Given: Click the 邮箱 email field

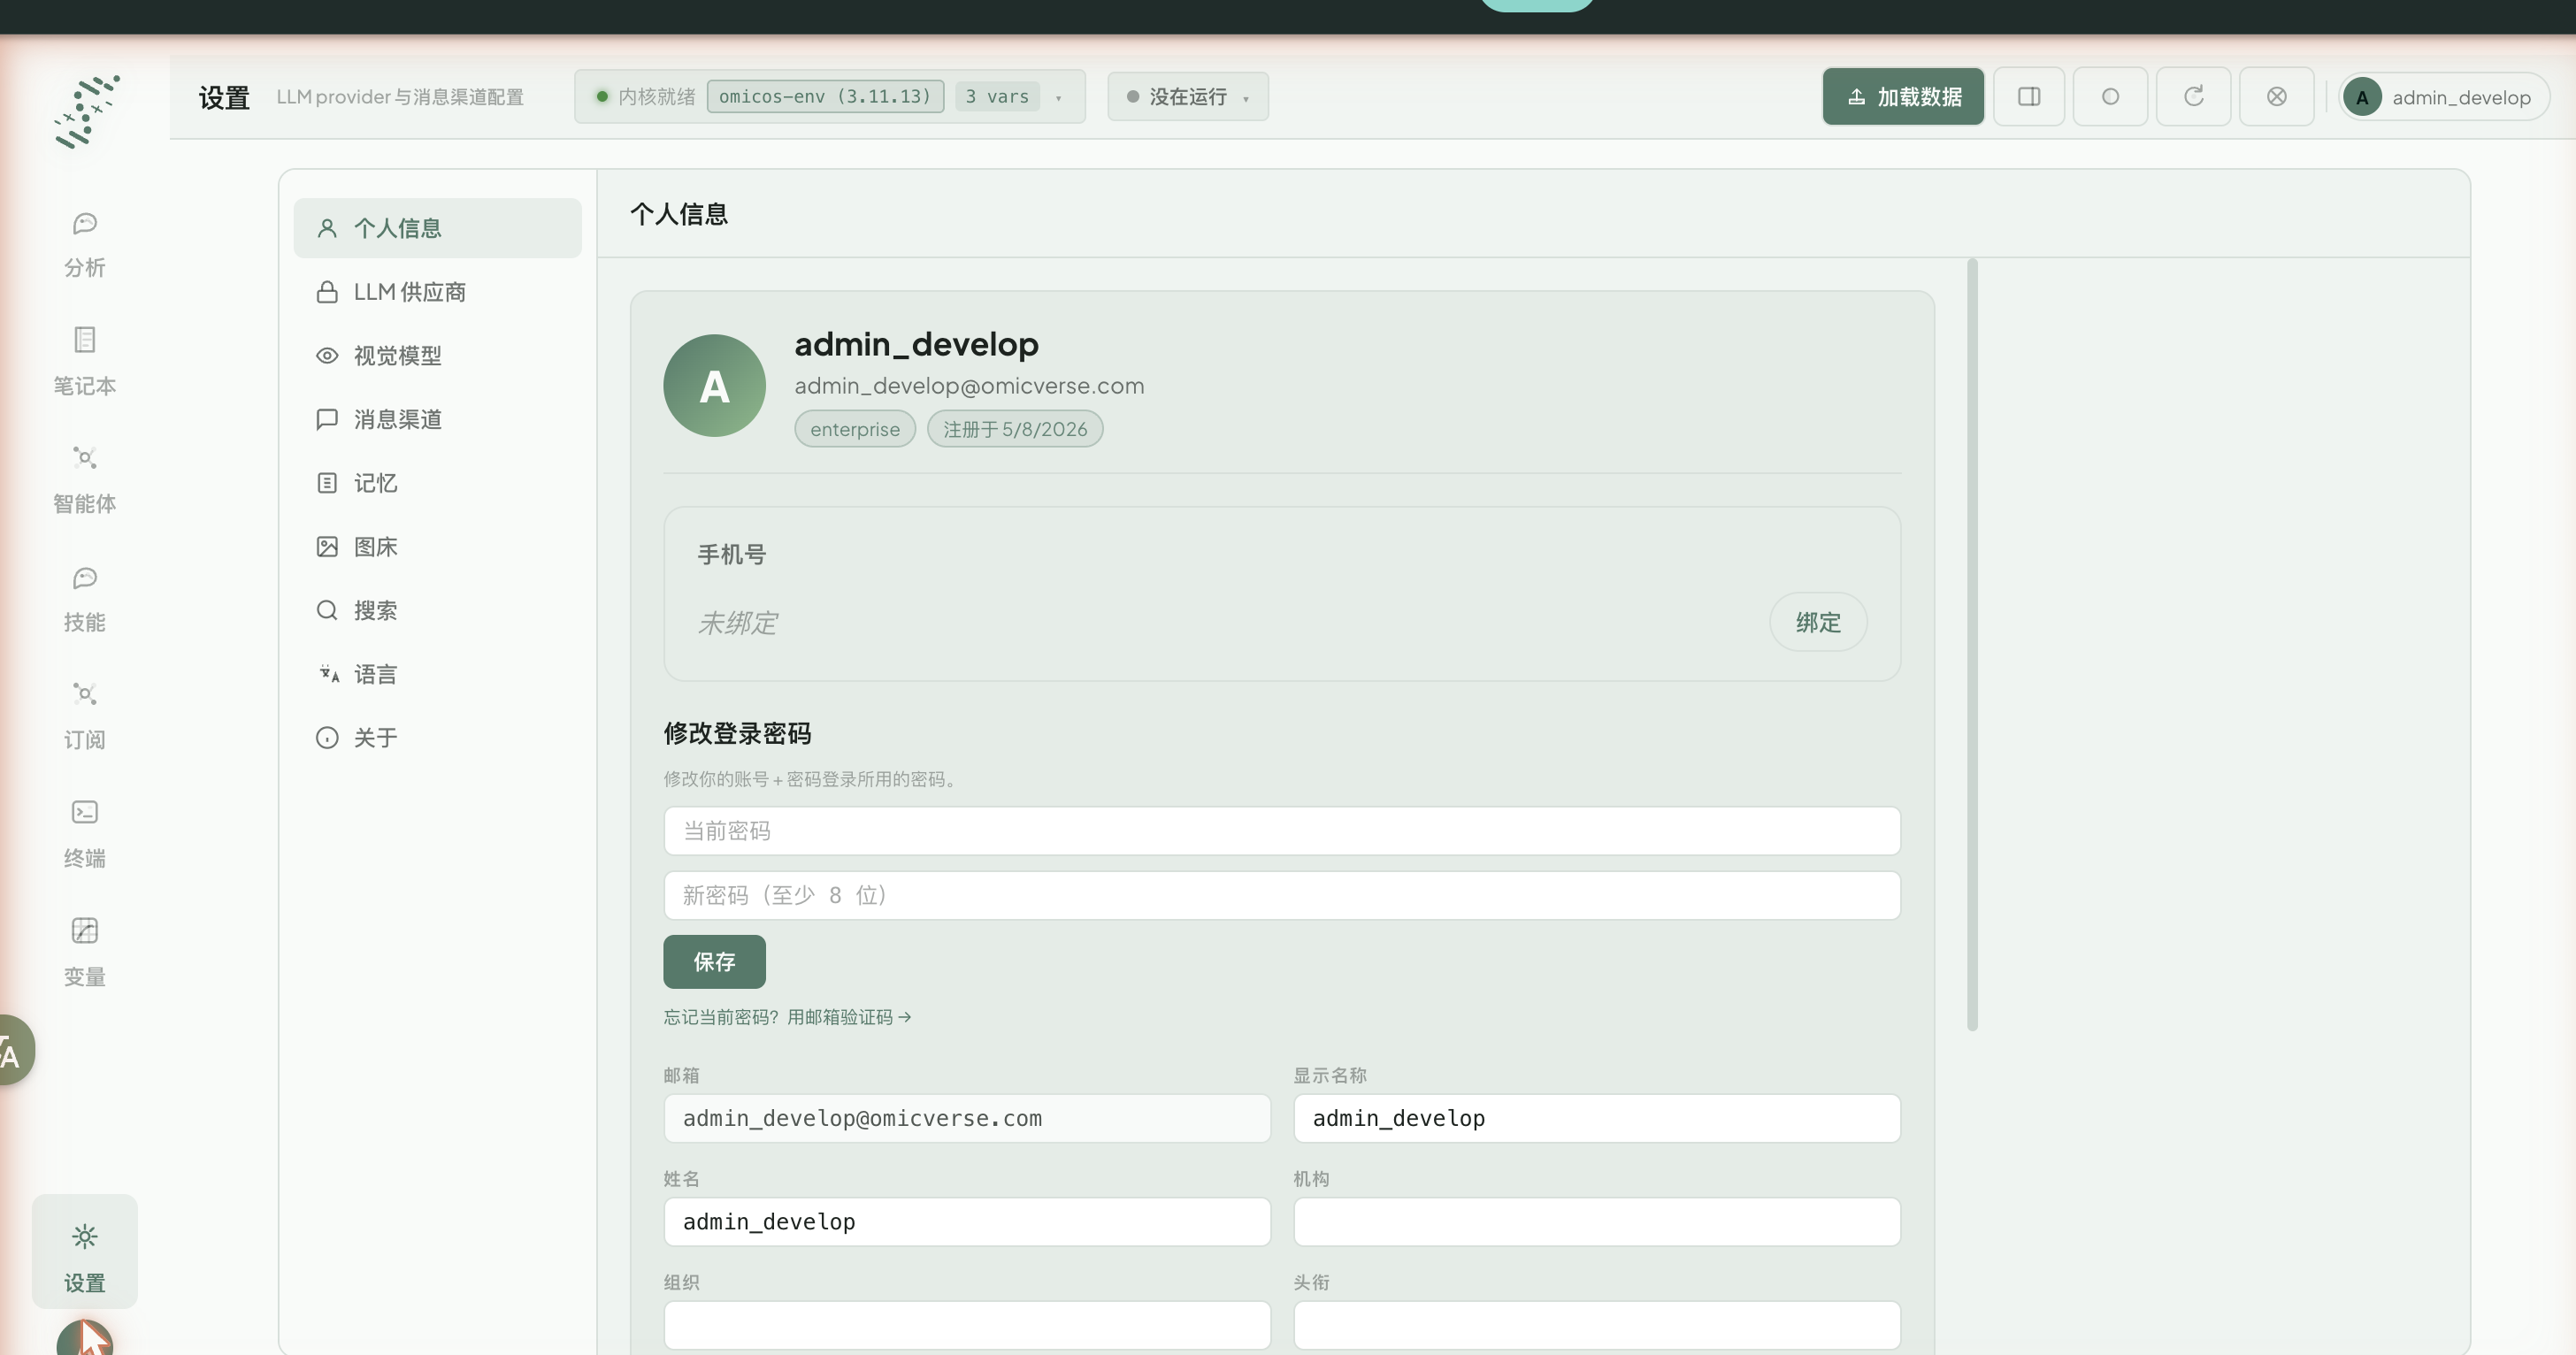Looking at the screenshot, I should click(x=967, y=1118).
